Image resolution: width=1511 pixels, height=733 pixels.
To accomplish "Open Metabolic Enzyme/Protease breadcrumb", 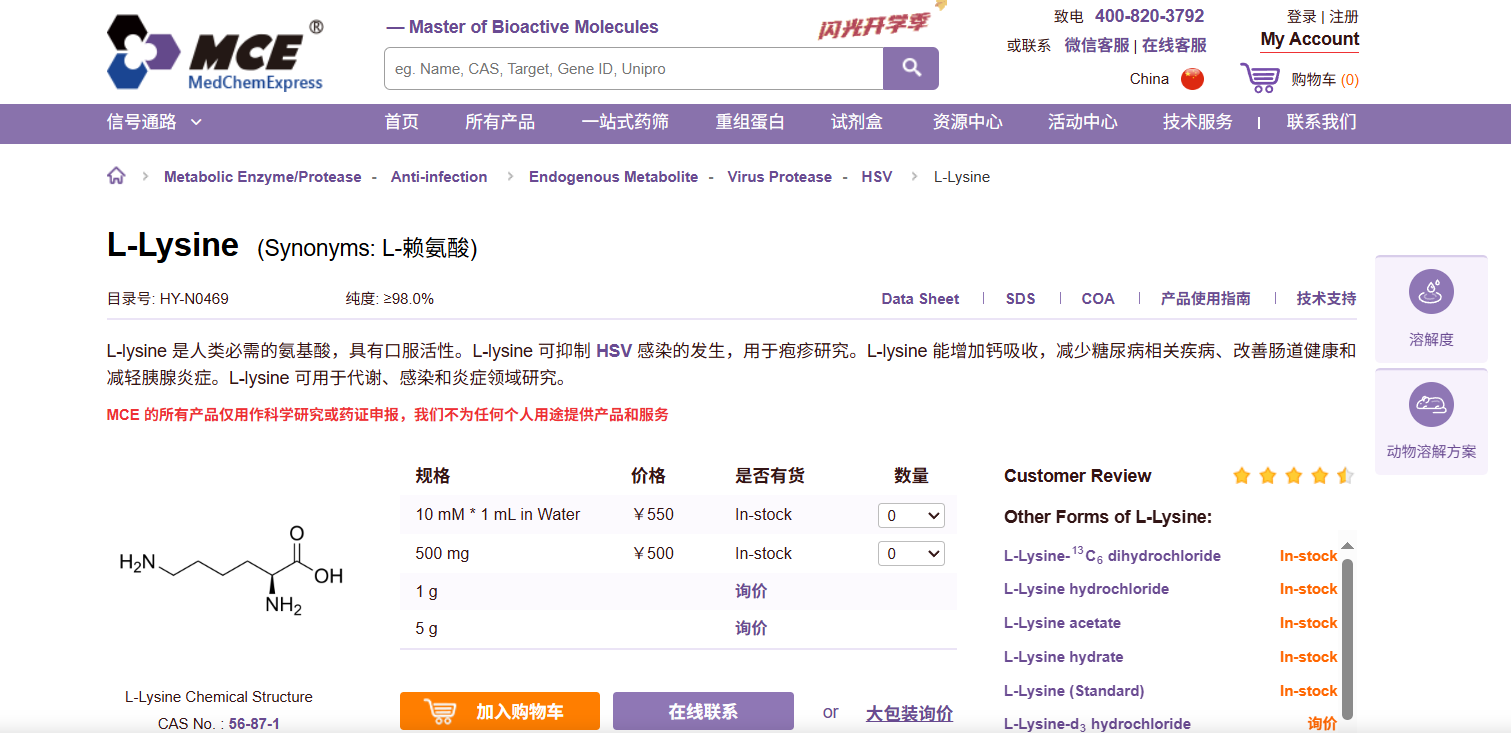I will (x=263, y=177).
